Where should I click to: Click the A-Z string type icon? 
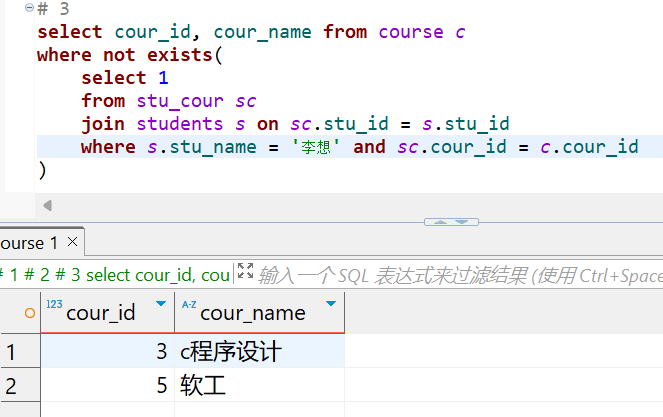188,305
